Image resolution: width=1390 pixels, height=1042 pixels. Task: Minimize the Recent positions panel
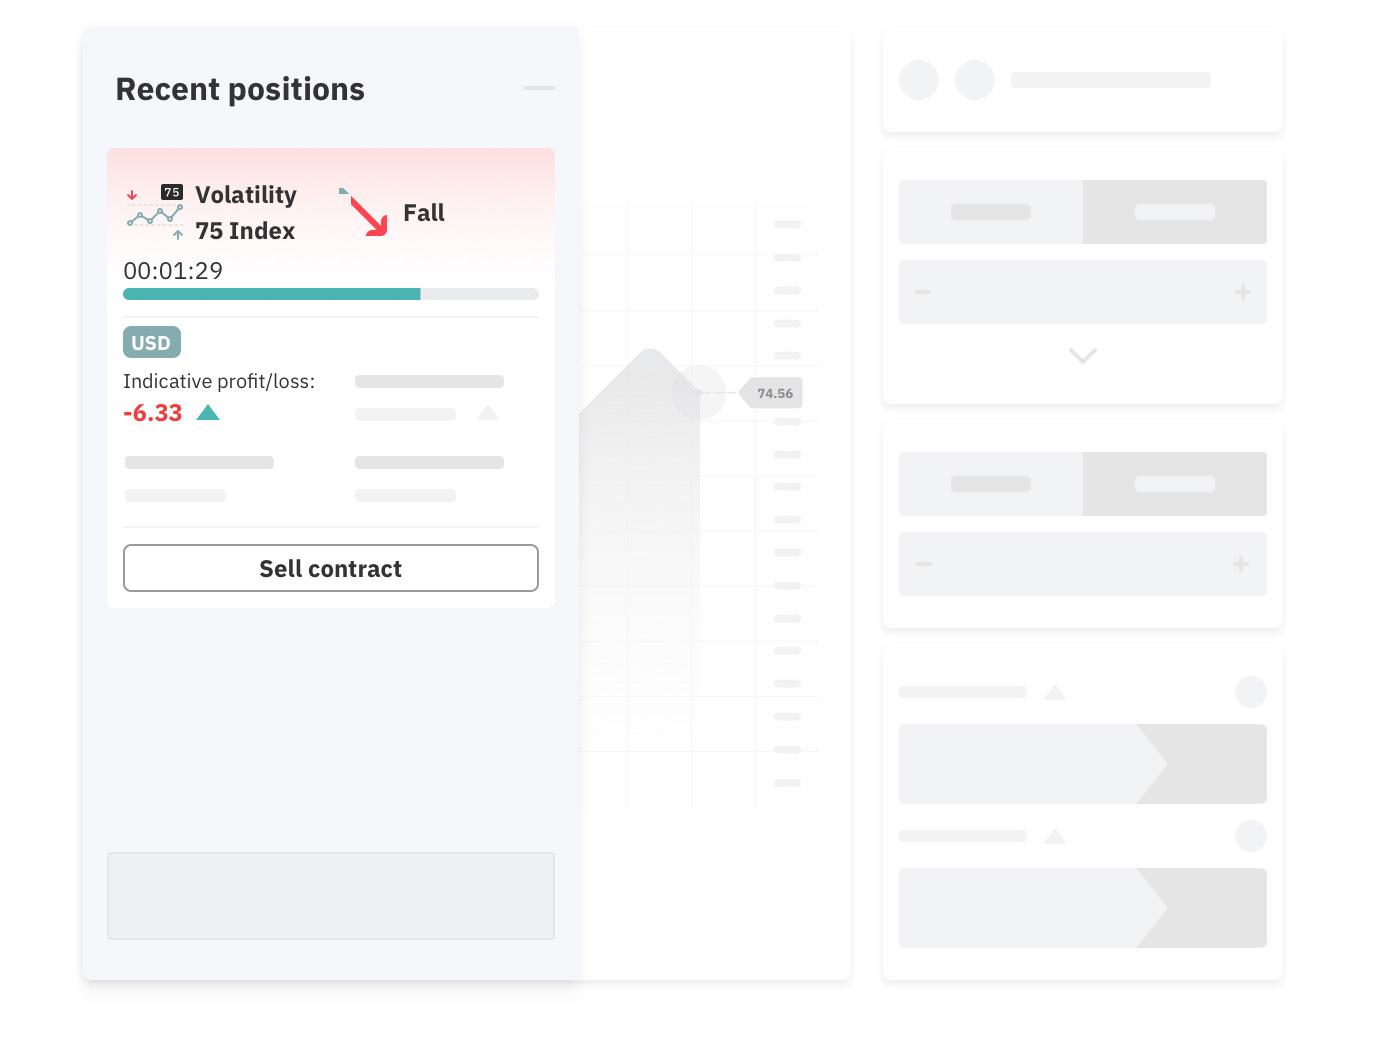click(538, 88)
